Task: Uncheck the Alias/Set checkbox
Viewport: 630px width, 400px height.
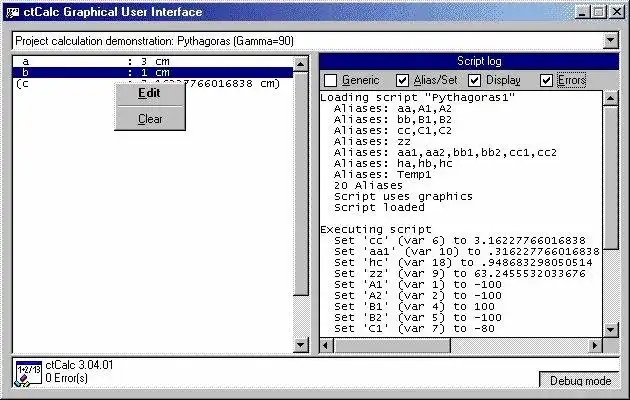Action: click(x=402, y=80)
